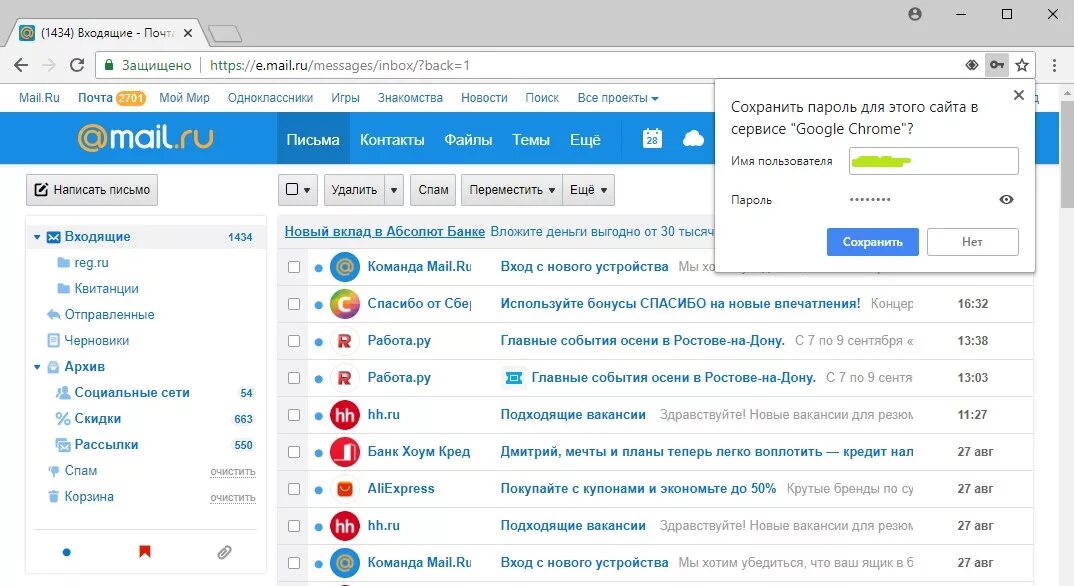
Task: Click the mail.ru logo
Action: (x=145, y=138)
